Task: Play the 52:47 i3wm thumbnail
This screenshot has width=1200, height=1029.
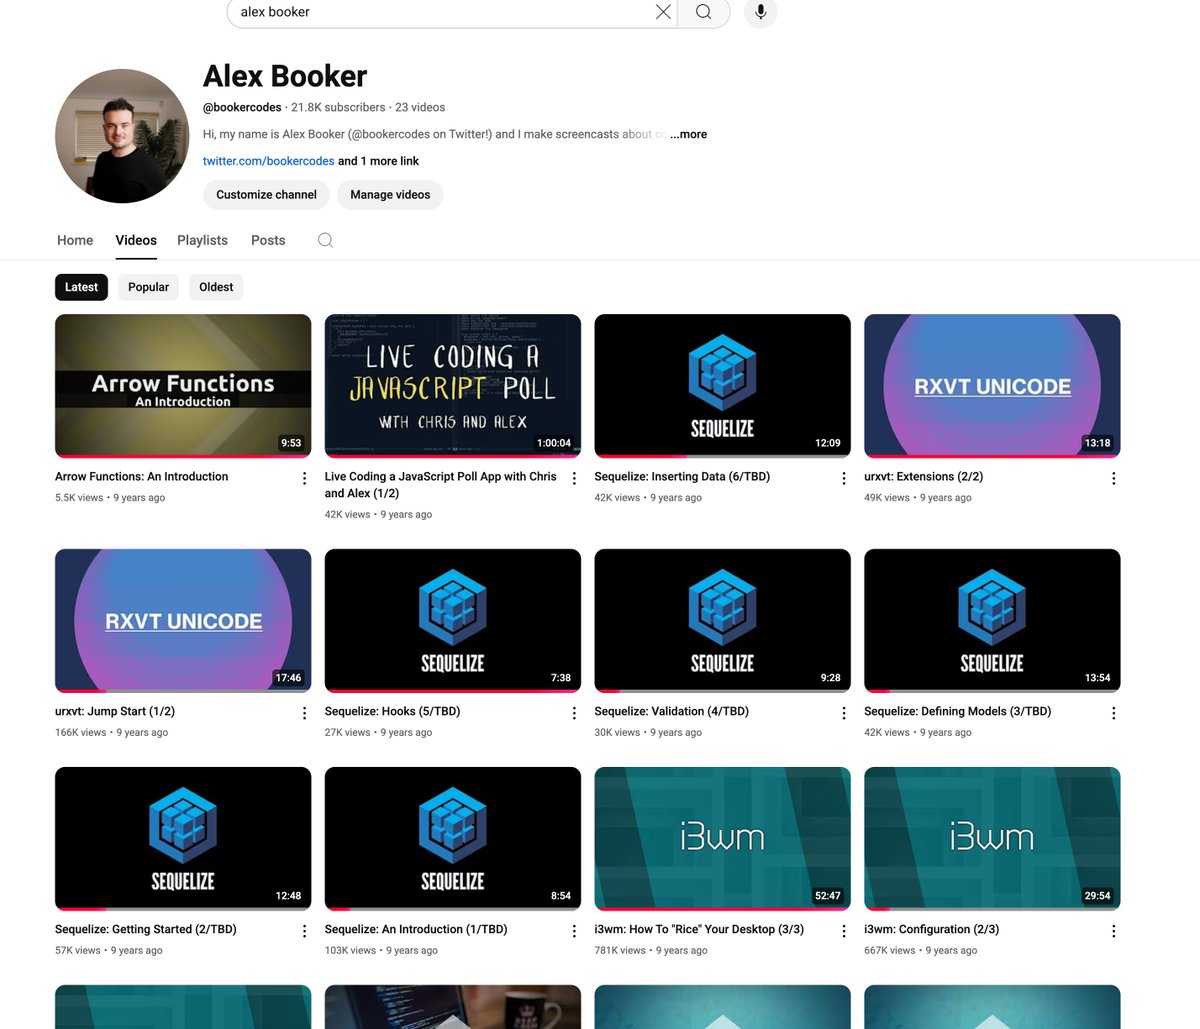Action: click(x=722, y=839)
